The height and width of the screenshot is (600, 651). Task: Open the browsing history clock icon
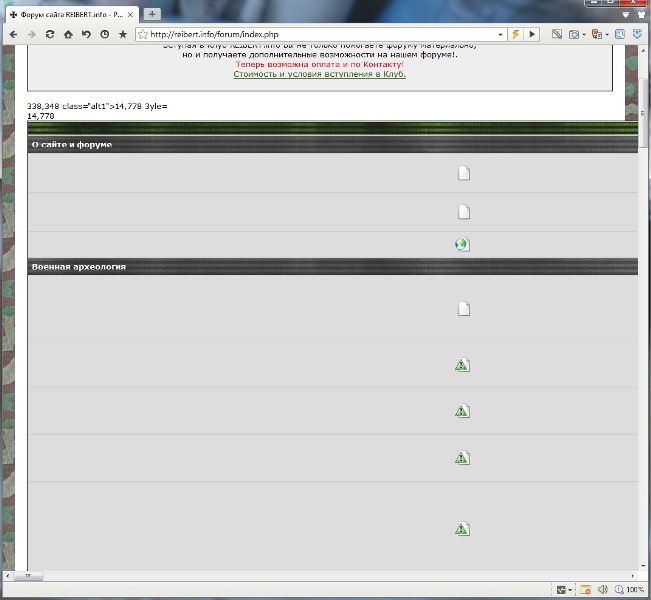105,34
